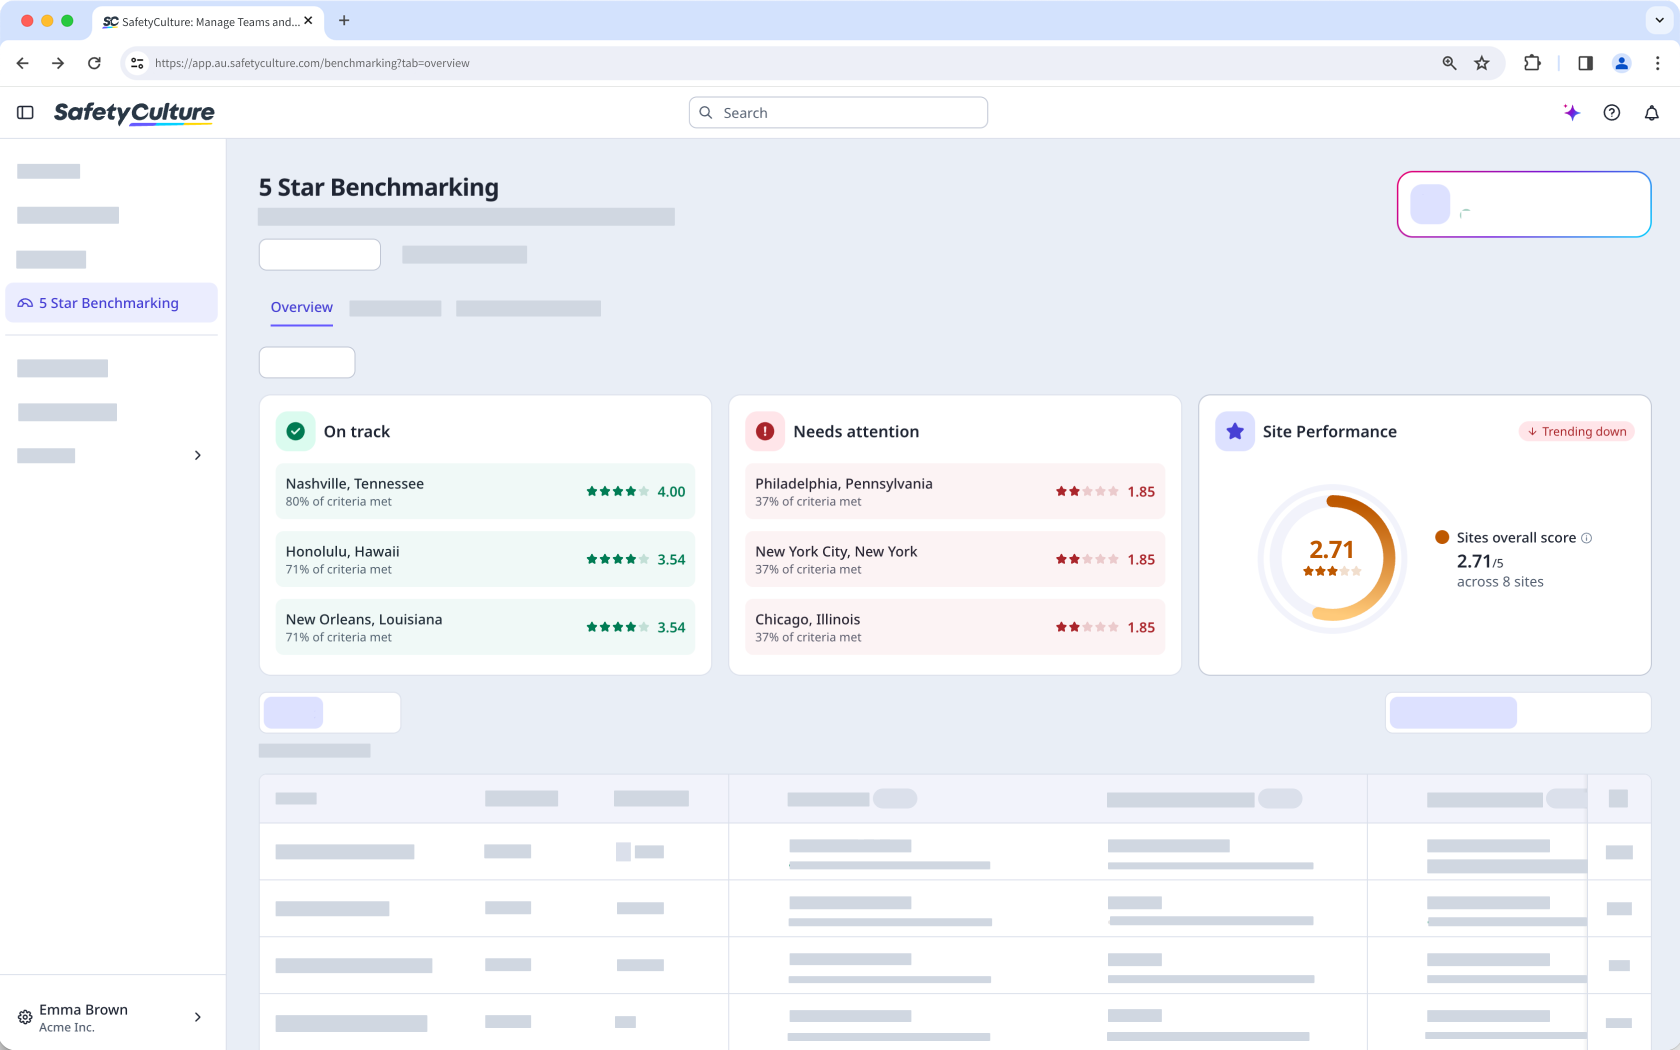The width and height of the screenshot is (1680, 1050).
Task: Open browser extensions puzzle icon
Action: point(1532,63)
